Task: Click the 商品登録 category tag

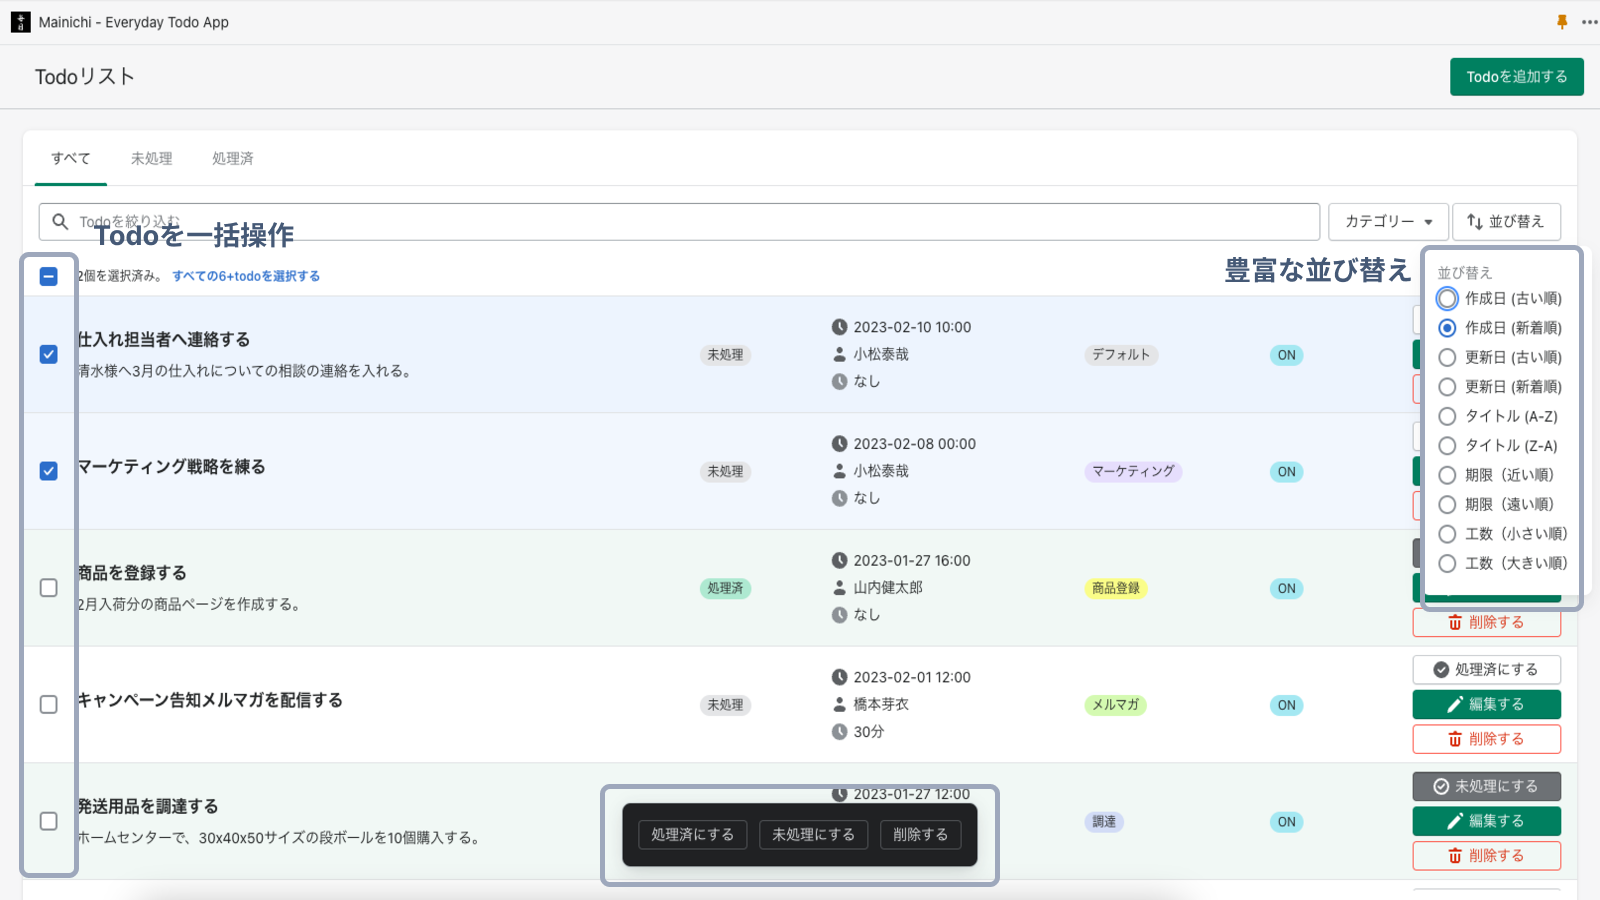Action: (x=1115, y=589)
